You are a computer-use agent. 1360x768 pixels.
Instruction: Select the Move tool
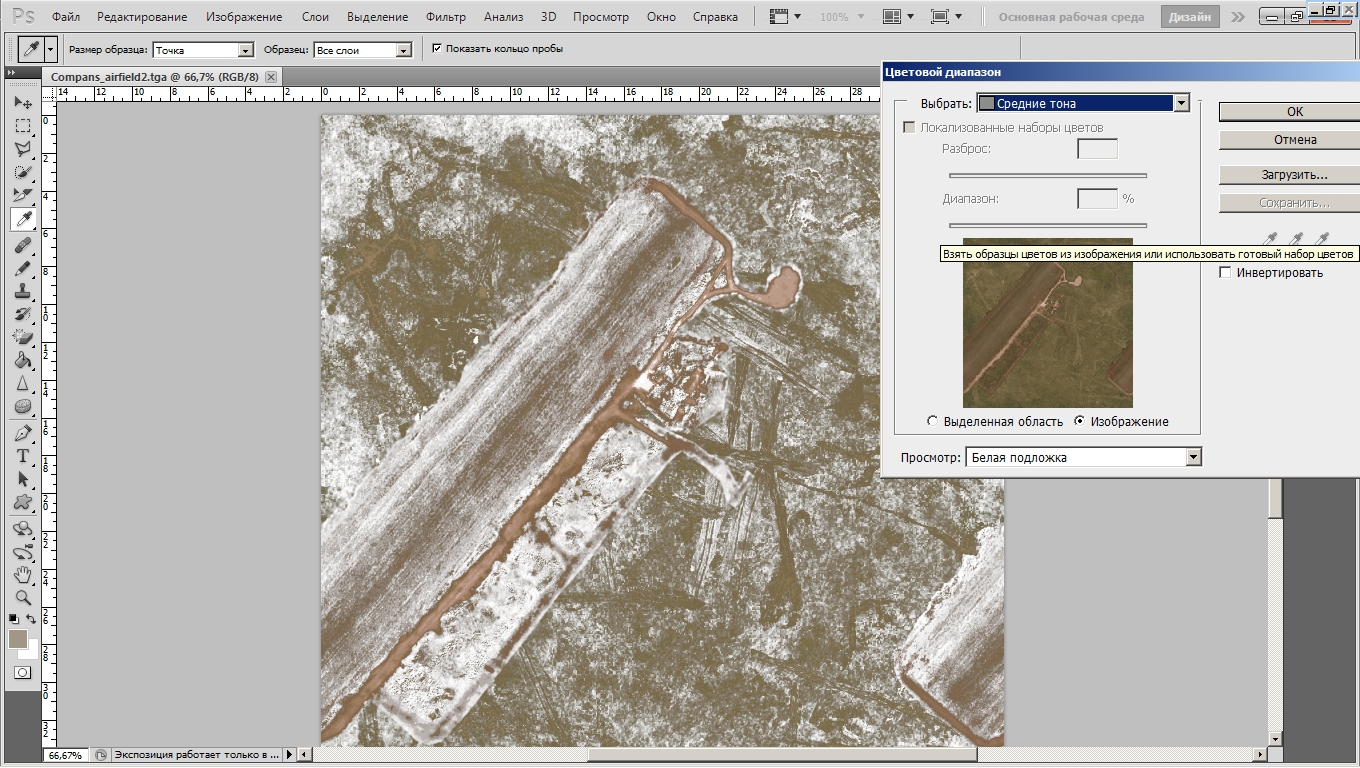pos(22,103)
